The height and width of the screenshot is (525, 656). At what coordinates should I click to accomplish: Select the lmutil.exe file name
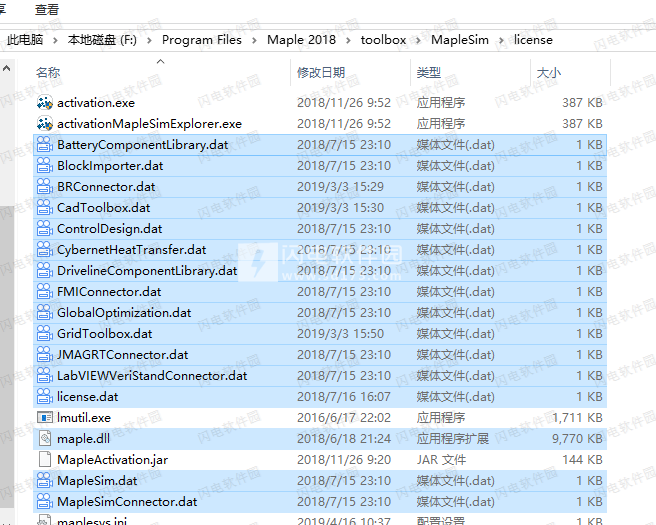pyautogui.click(x=84, y=417)
